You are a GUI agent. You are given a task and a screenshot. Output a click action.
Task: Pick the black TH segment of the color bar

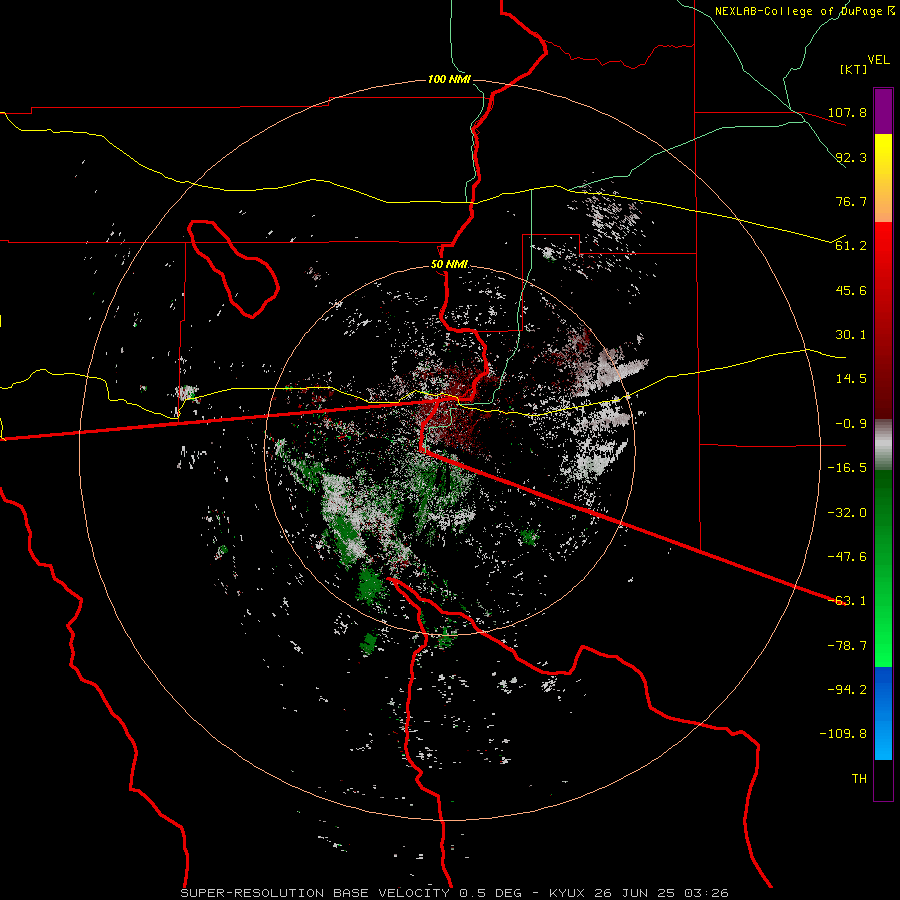tap(883, 780)
